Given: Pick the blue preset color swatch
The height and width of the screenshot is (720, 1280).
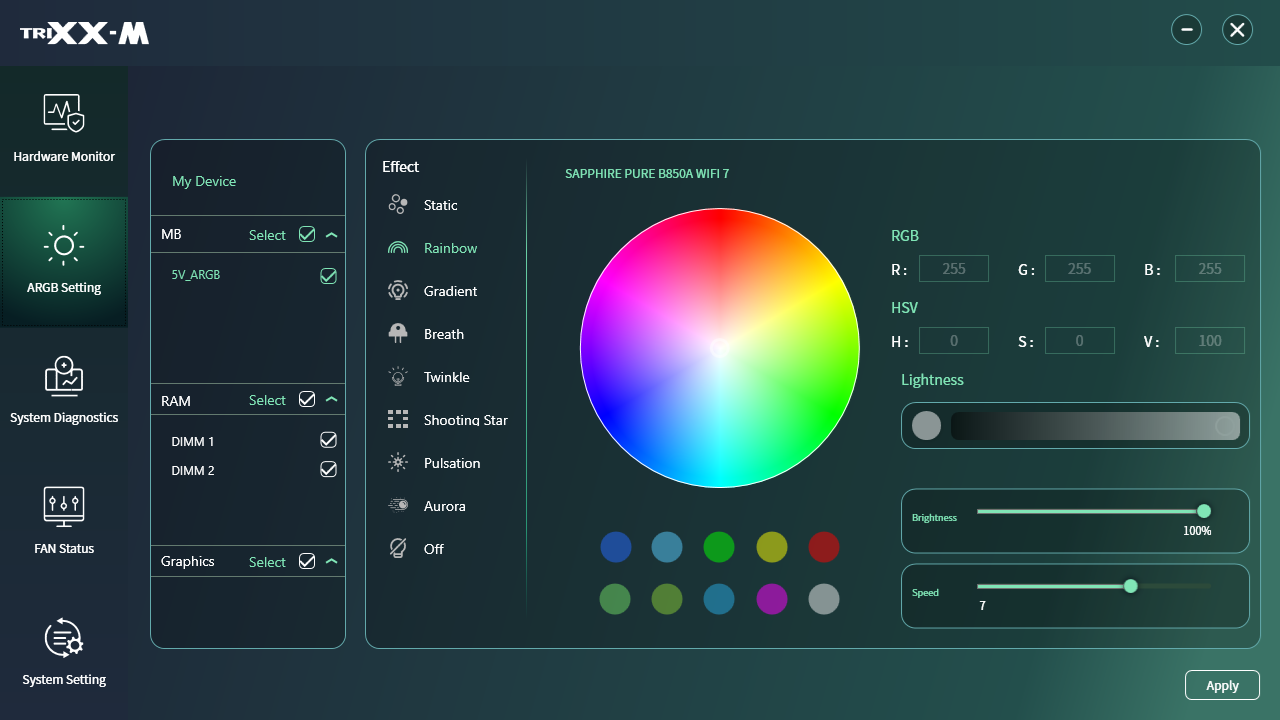Looking at the screenshot, I should [616, 547].
